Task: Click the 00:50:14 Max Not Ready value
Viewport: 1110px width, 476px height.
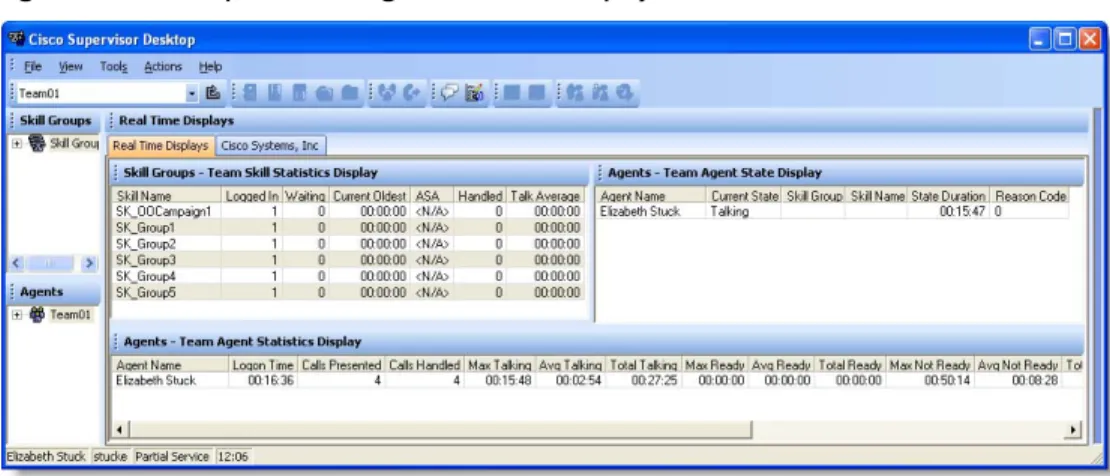Action: (x=948, y=381)
